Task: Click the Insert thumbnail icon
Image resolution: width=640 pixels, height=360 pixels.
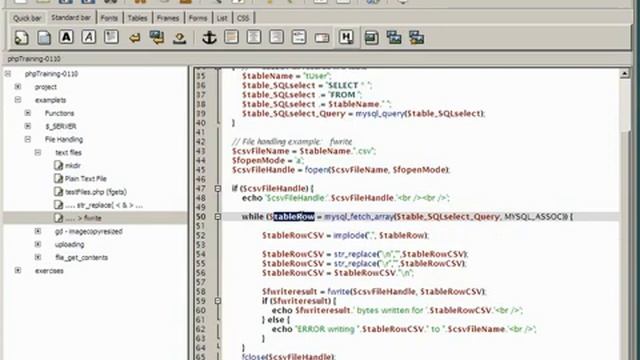Action: (394, 38)
